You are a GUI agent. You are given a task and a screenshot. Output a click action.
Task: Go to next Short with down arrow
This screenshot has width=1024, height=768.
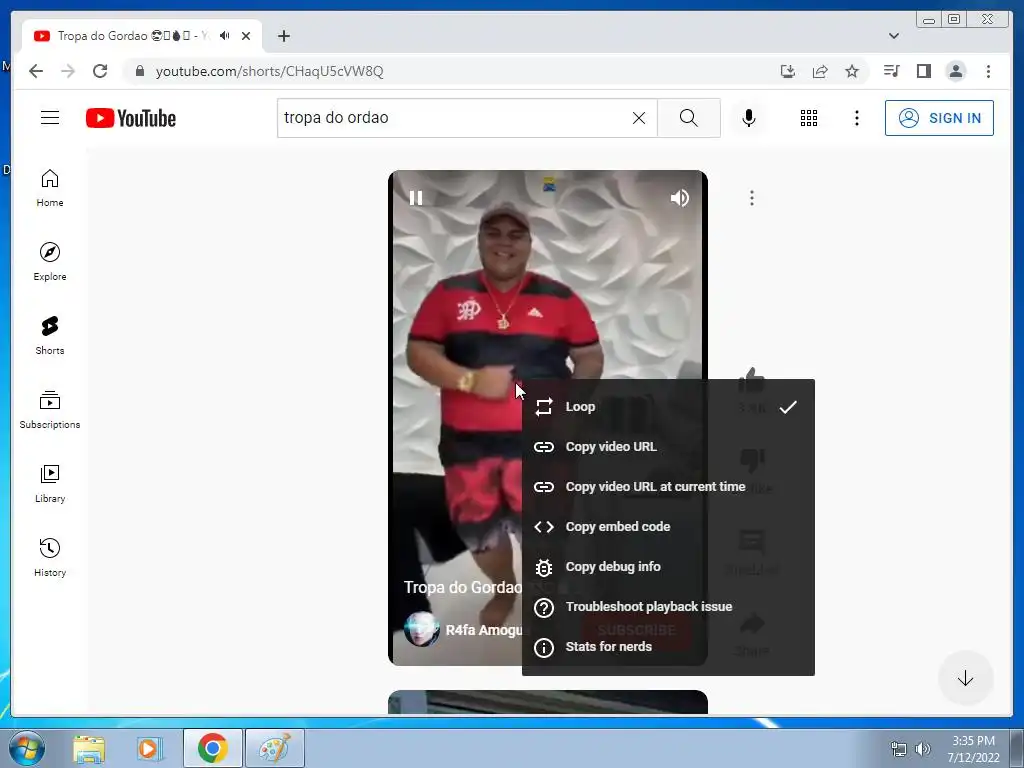click(x=965, y=678)
